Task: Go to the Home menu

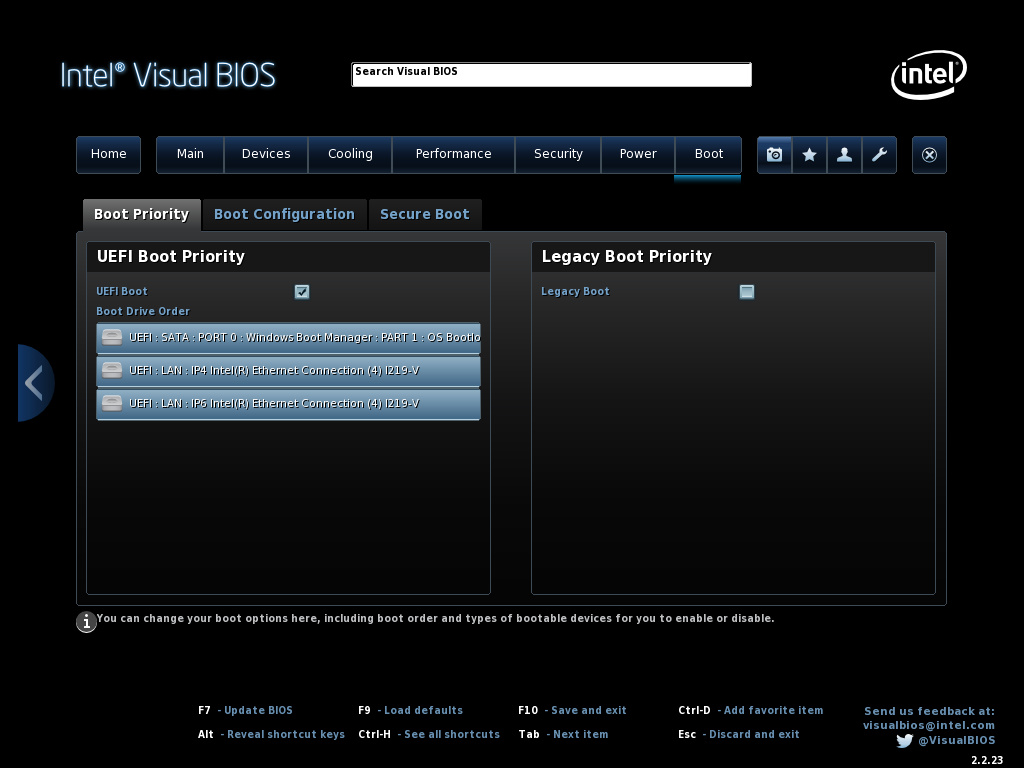Action: click(x=108, y=155)
